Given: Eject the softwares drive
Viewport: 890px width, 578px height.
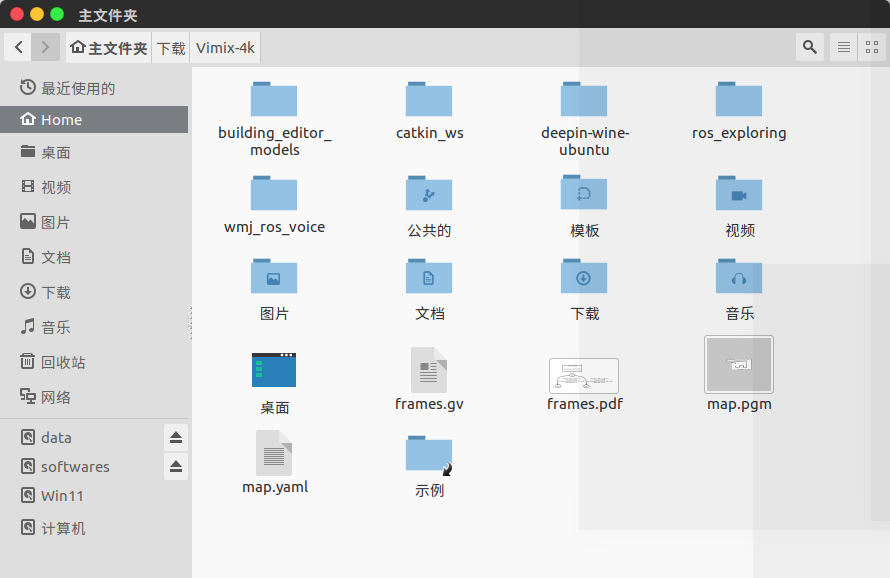Looking at the screenshot, I should coord(176,466).
